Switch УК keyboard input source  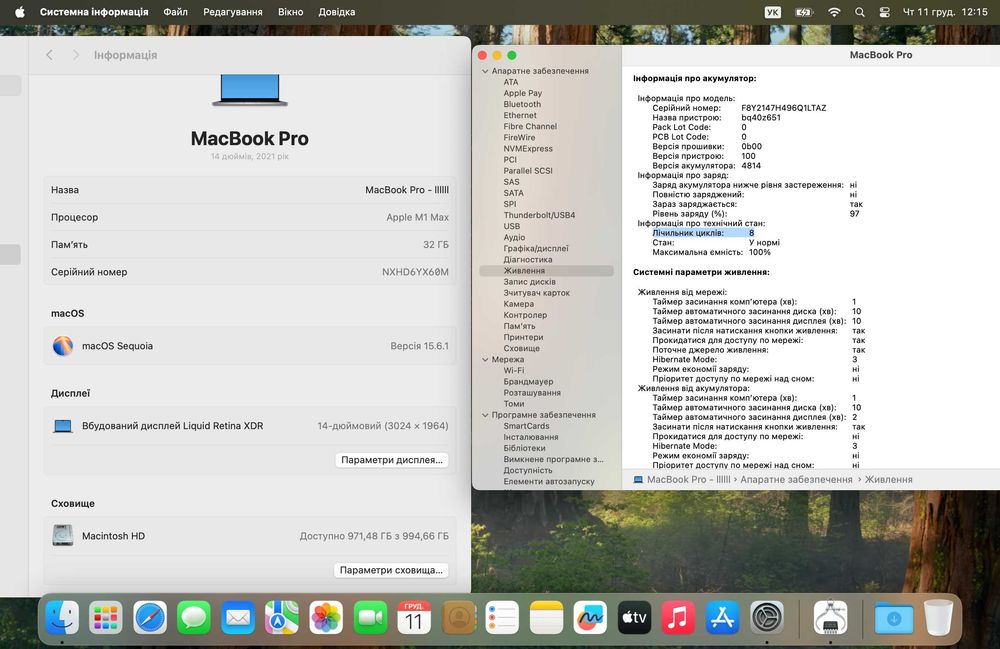pos(772,12)
